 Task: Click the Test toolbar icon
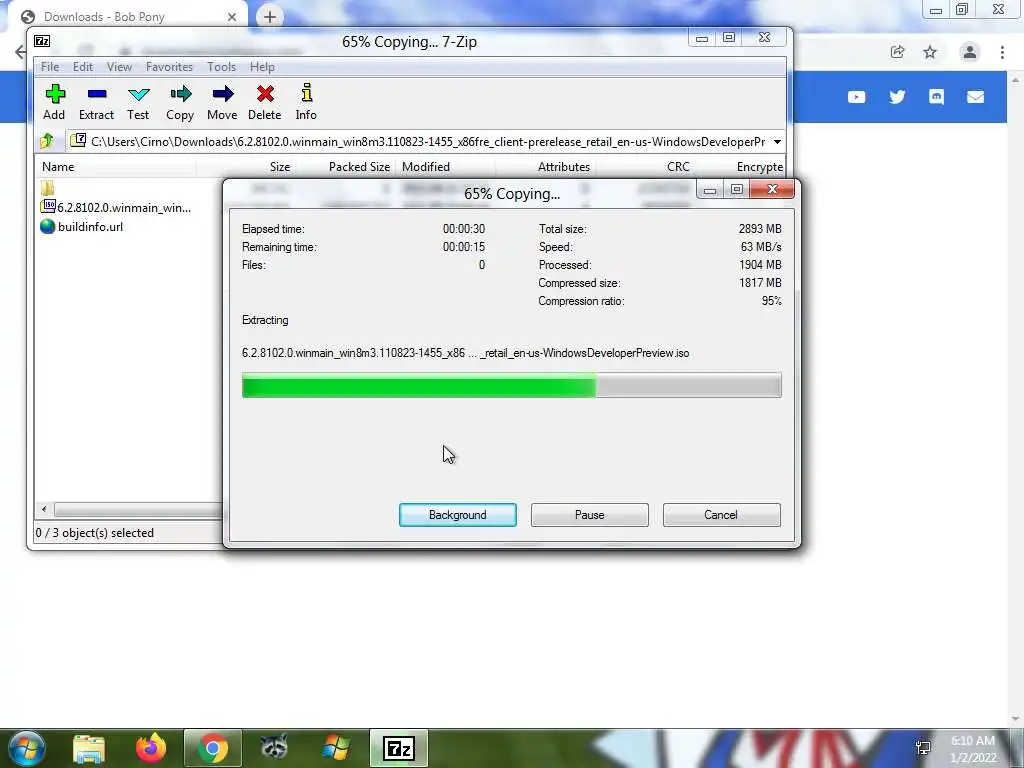pos(138,101)
